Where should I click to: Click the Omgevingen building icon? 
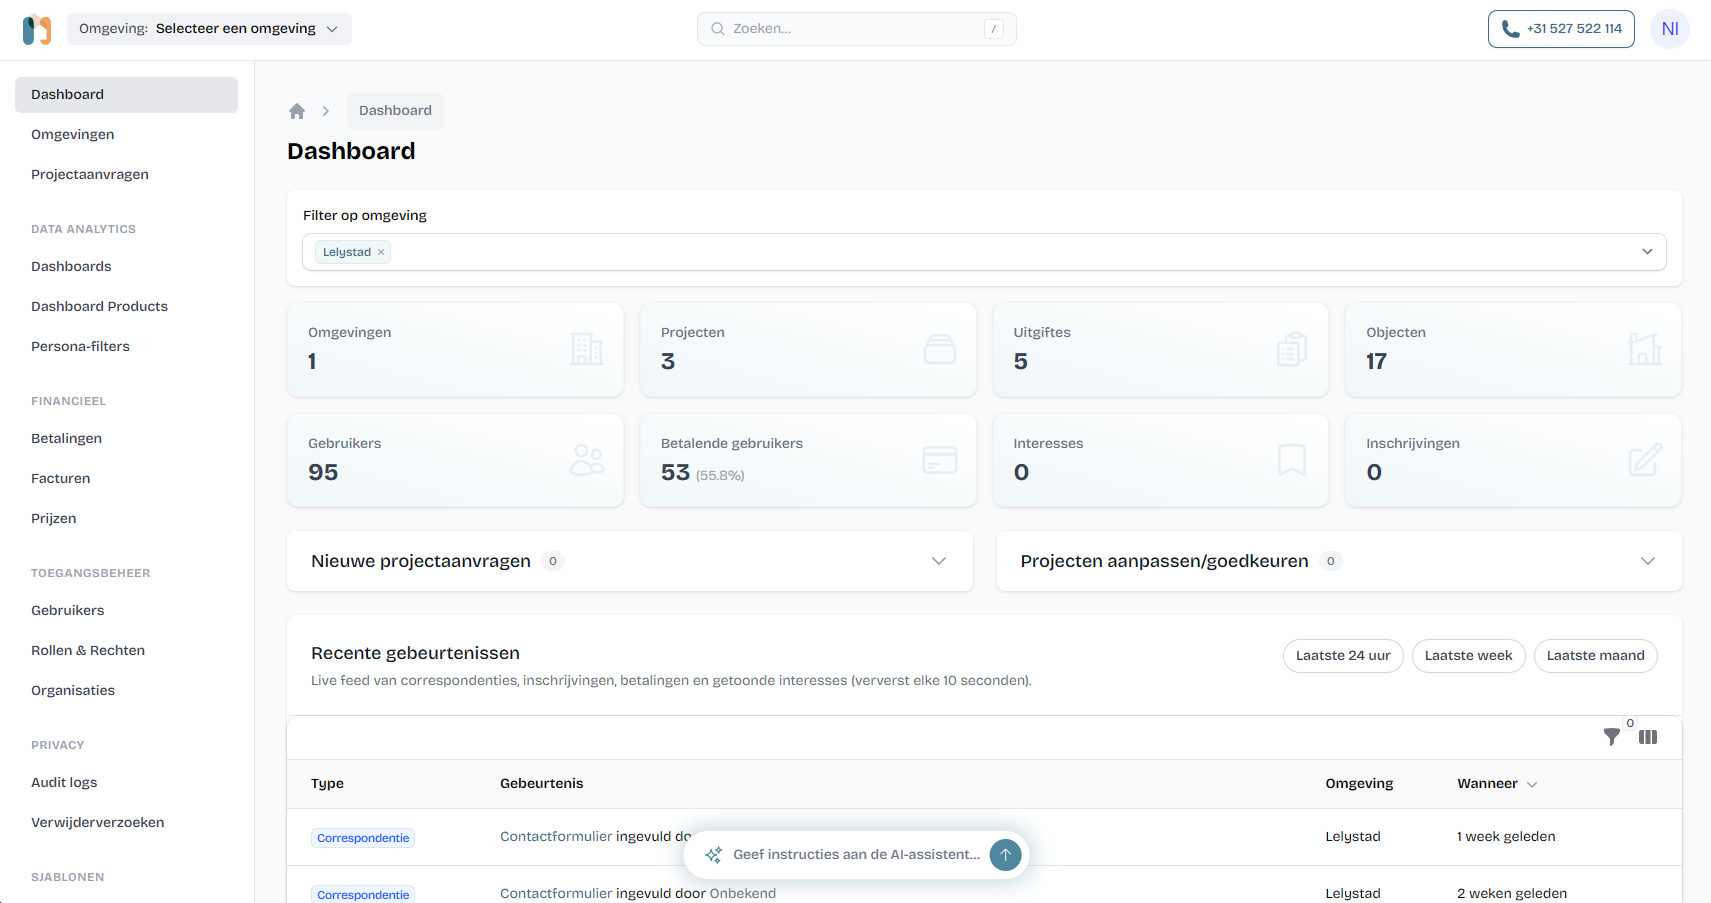[x=587, y=349]
